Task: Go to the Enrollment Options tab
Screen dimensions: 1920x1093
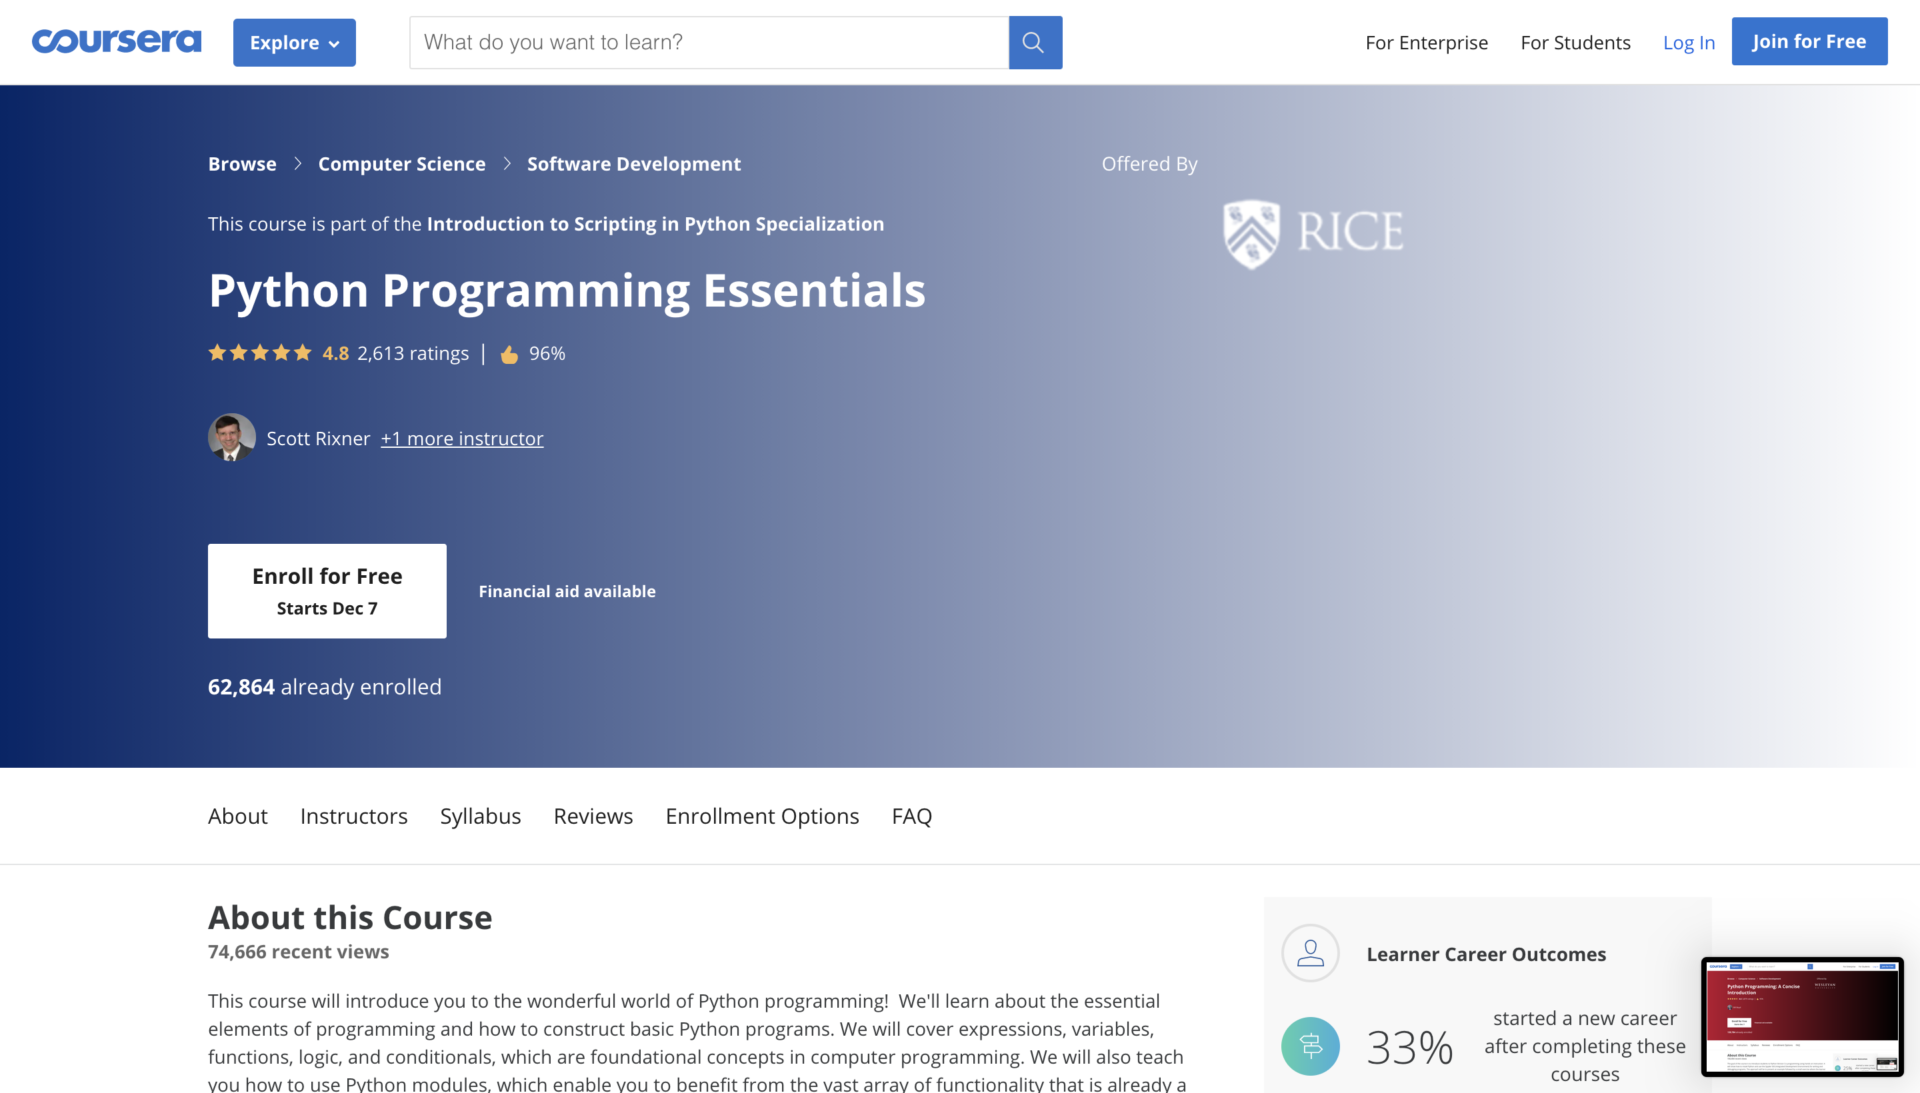Action: 762,816
